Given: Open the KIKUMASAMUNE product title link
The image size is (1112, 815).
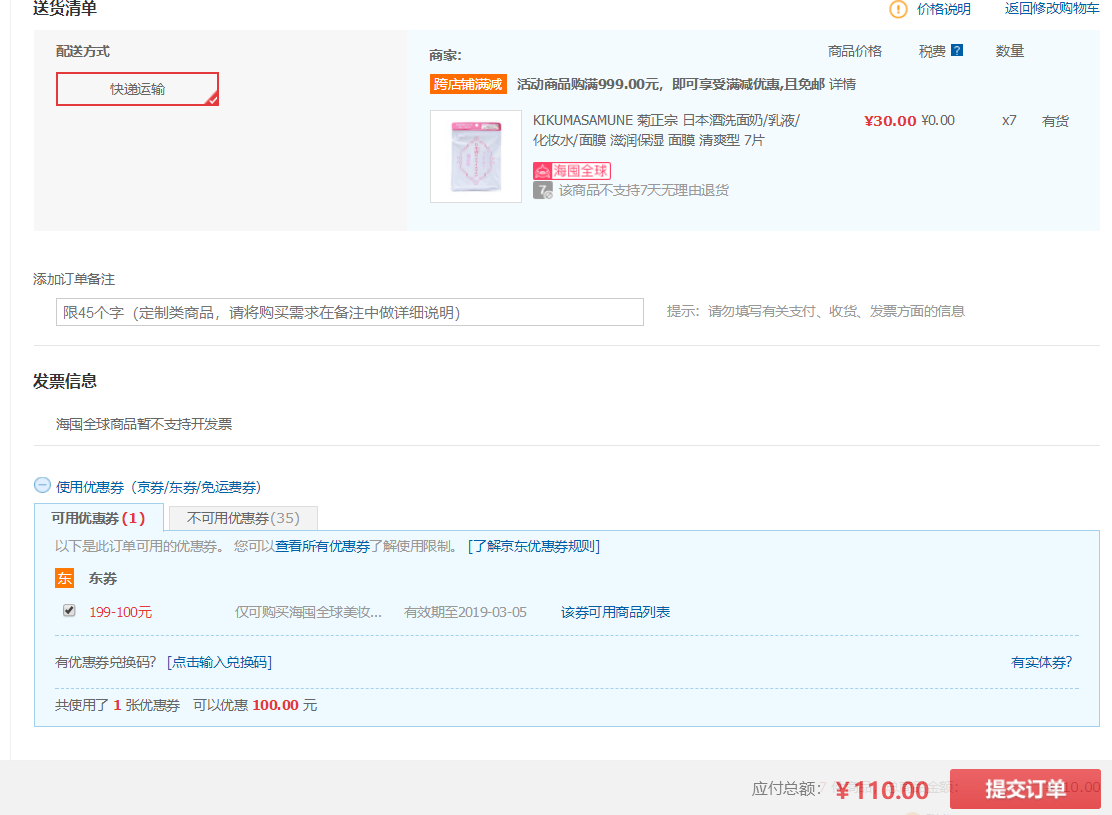Looking at the screenshot, I should coord(666,131).
